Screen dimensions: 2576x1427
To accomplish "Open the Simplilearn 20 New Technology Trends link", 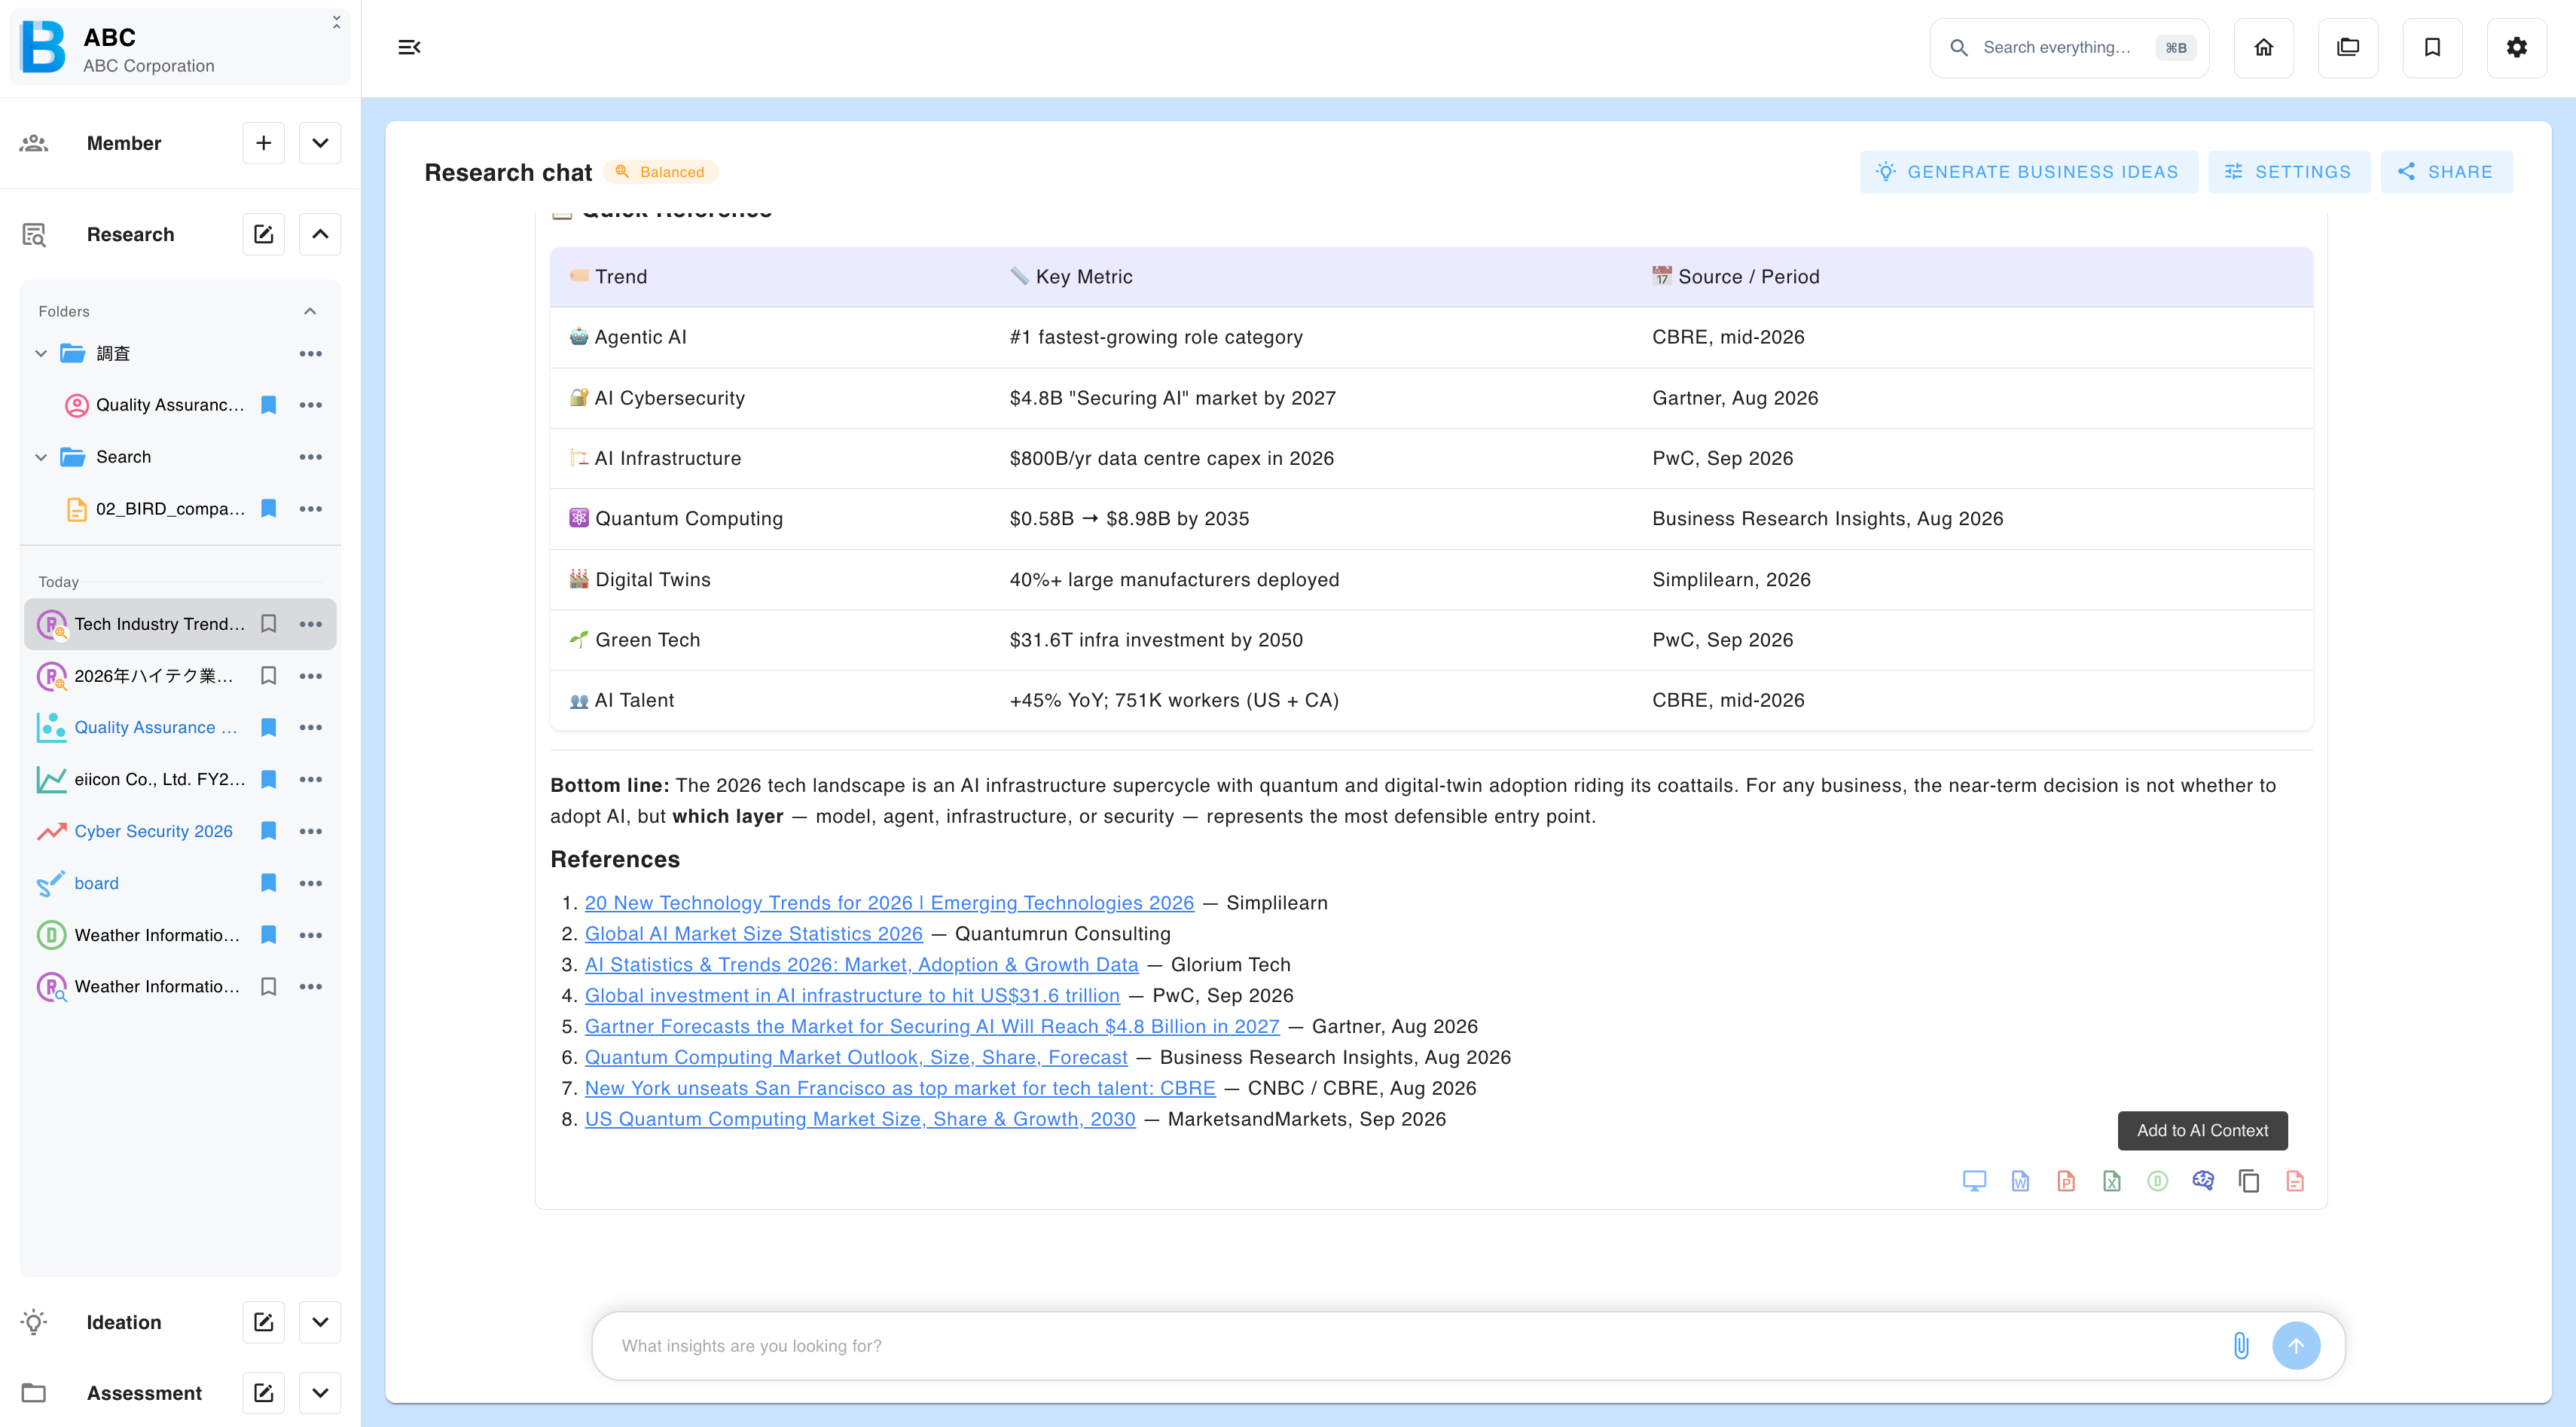I will click(889, 902).
